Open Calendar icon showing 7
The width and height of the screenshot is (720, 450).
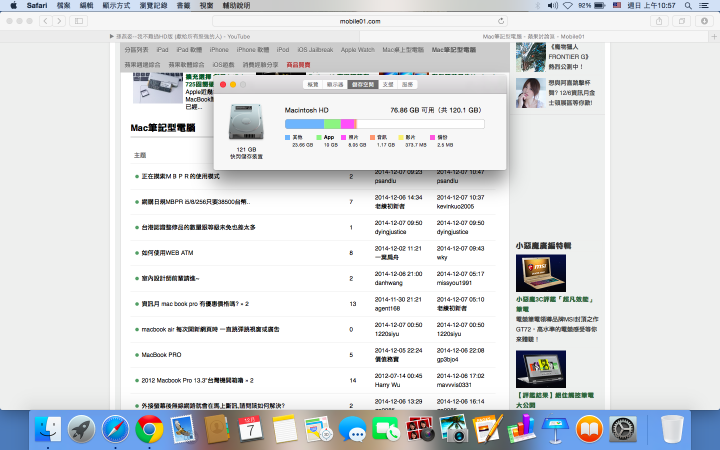[251, 429]
